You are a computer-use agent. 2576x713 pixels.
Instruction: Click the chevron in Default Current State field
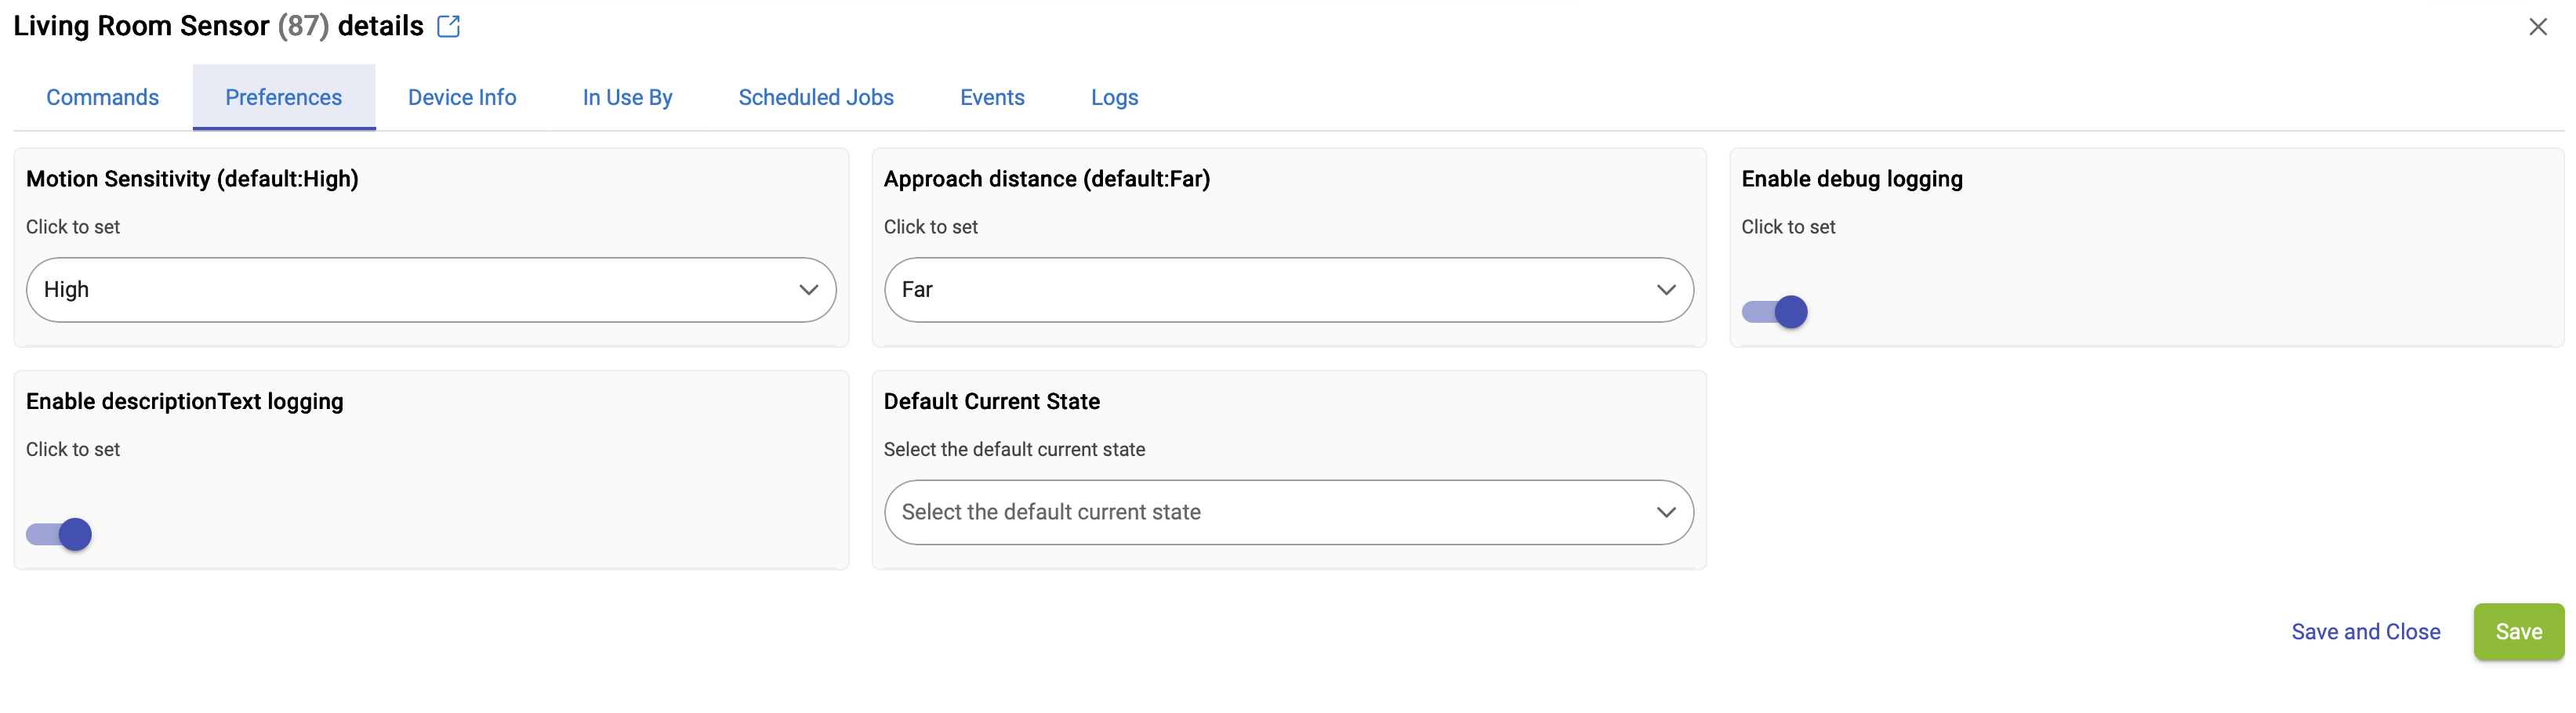(1665, 512)
